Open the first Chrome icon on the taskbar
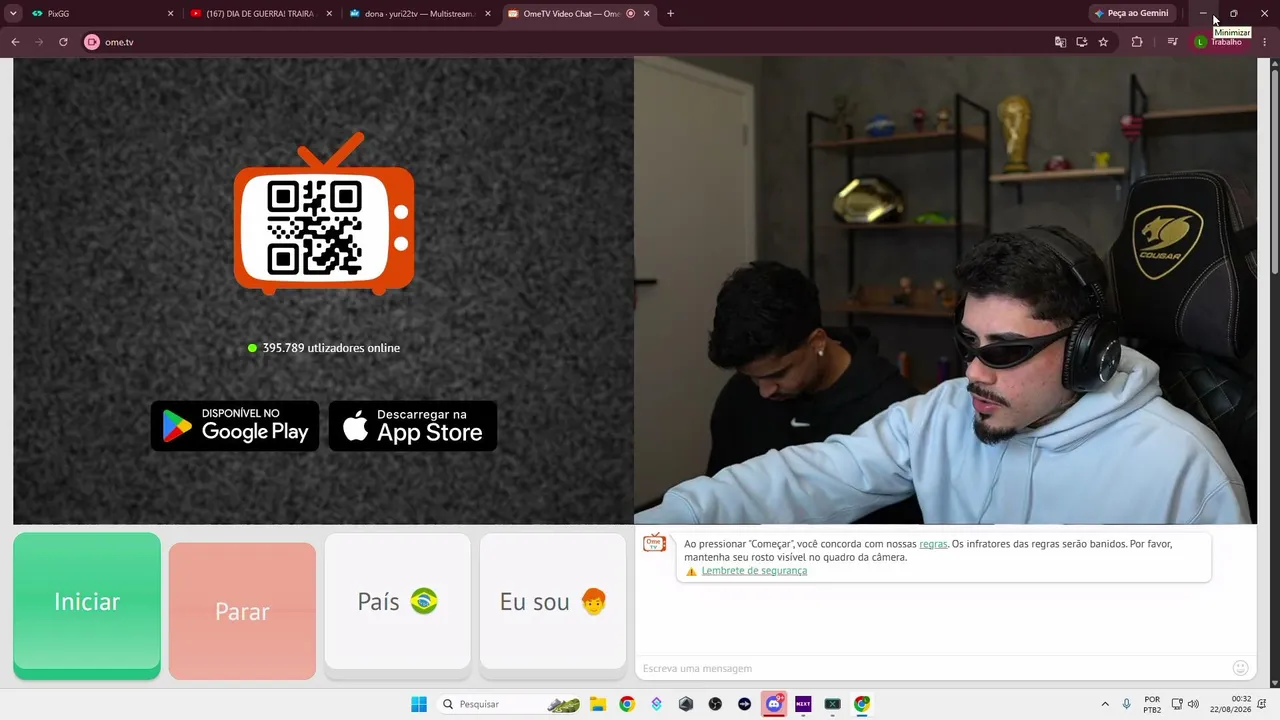 tap(627, 704)
